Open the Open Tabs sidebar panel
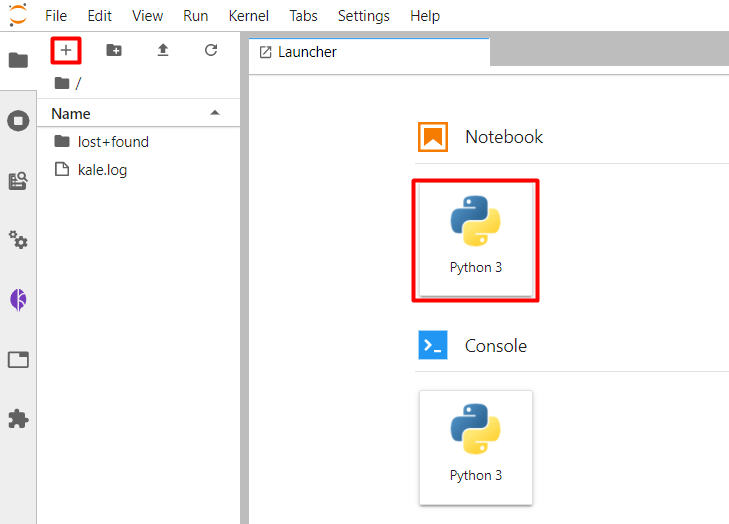 (x=18, y=360)
